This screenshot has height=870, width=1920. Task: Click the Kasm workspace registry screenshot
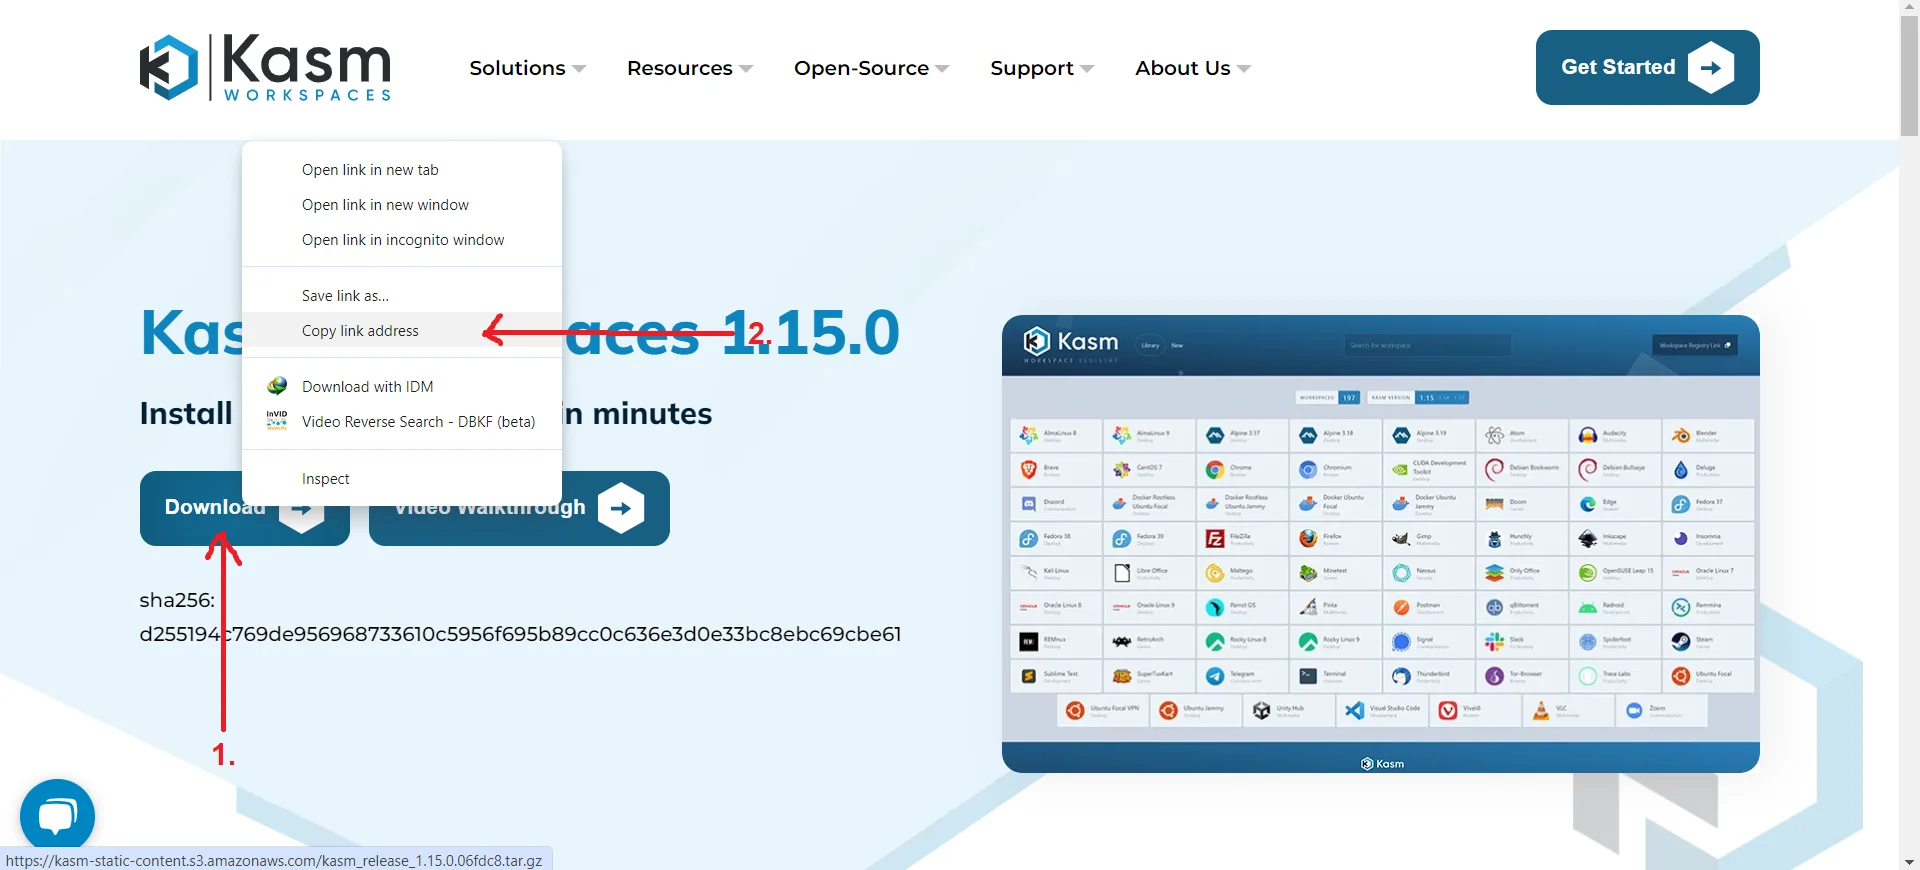coord(1380,544)
